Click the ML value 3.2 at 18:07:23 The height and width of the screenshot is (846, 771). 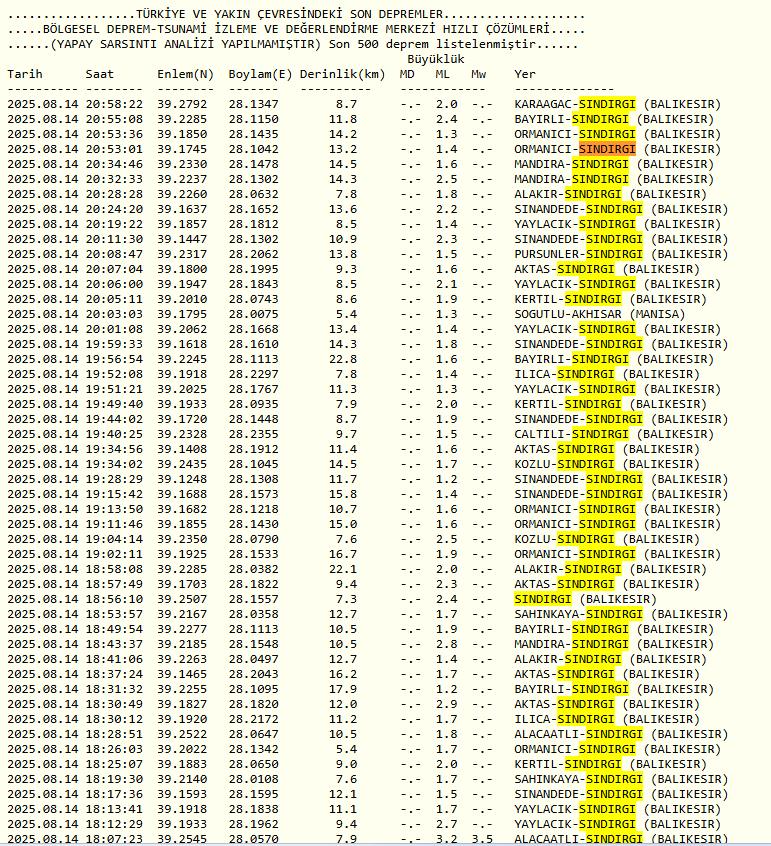point(446,839)
